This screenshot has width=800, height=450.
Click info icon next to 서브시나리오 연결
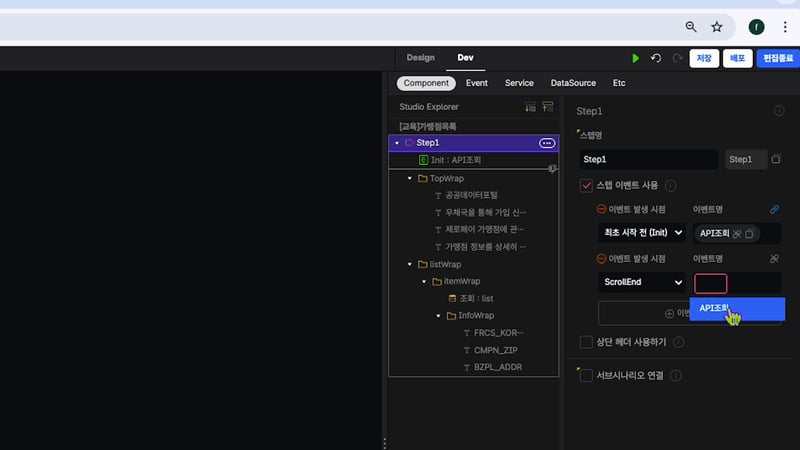[x=676, y=376]
